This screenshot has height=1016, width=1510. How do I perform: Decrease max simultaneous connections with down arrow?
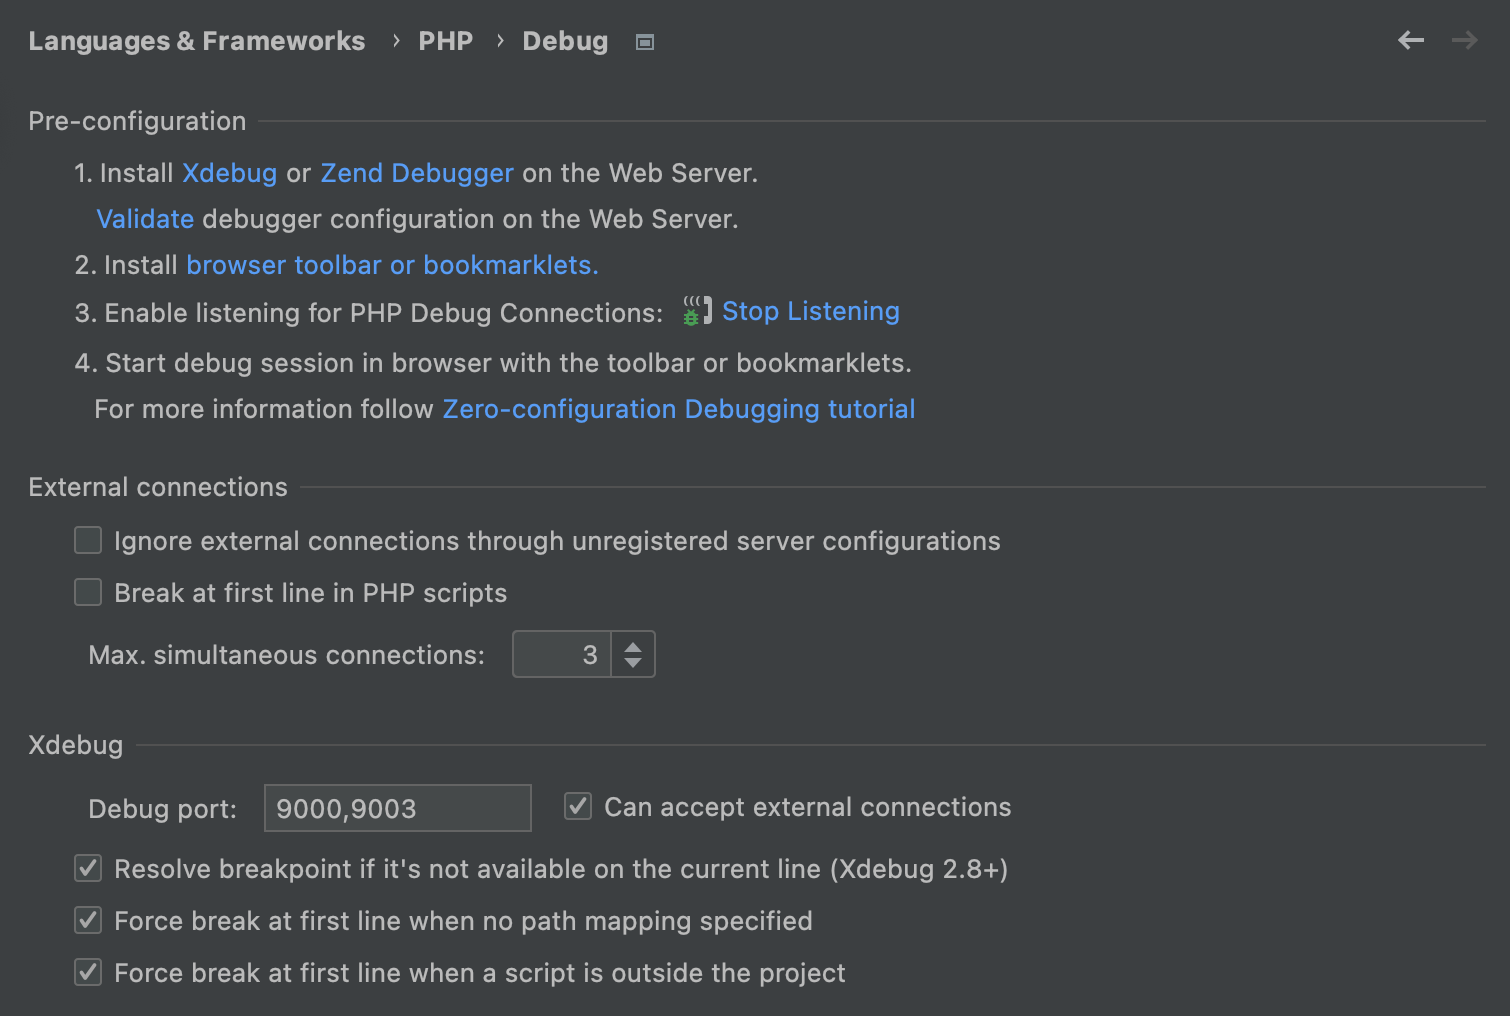pyautogui.click(x=633, y=663)
